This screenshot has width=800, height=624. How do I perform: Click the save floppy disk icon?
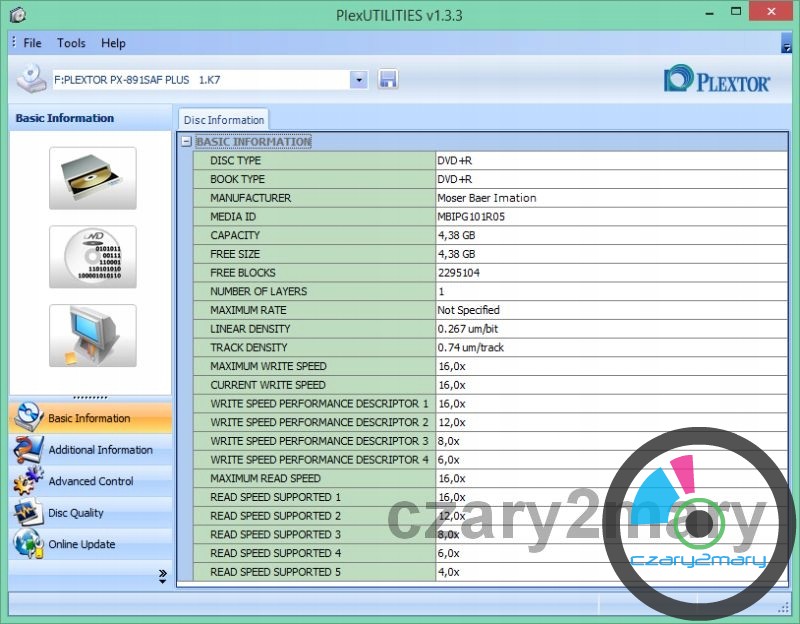tap(388, 79)
